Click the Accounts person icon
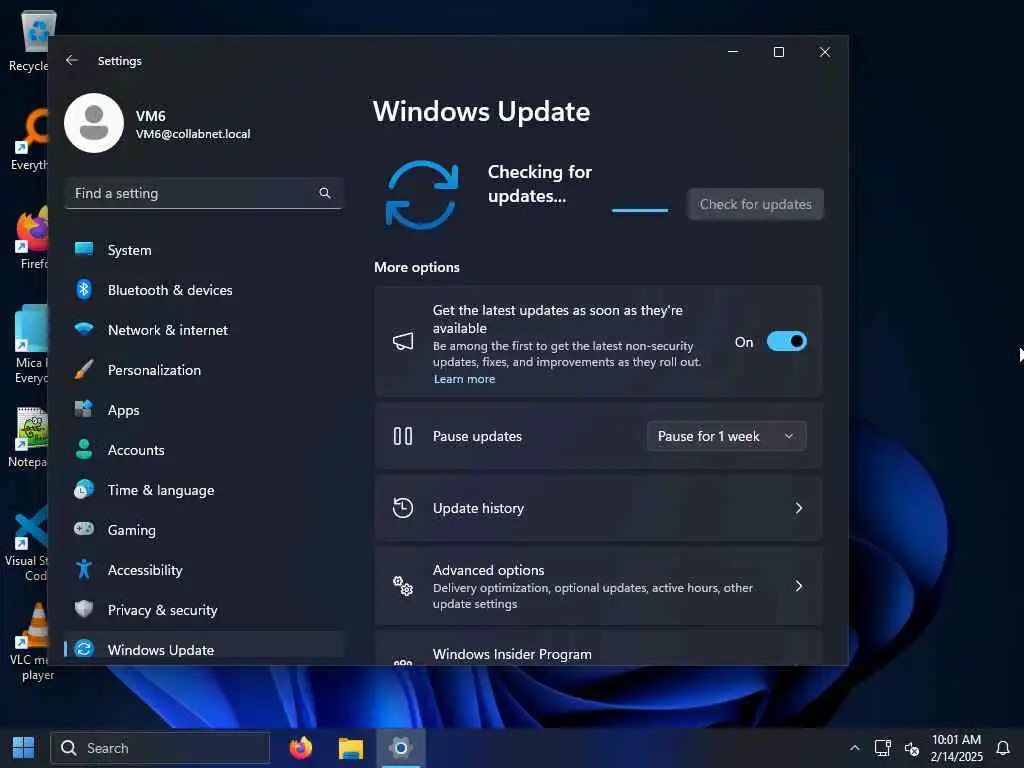This screenshot has height=768, width=1024. pos(84,449)
